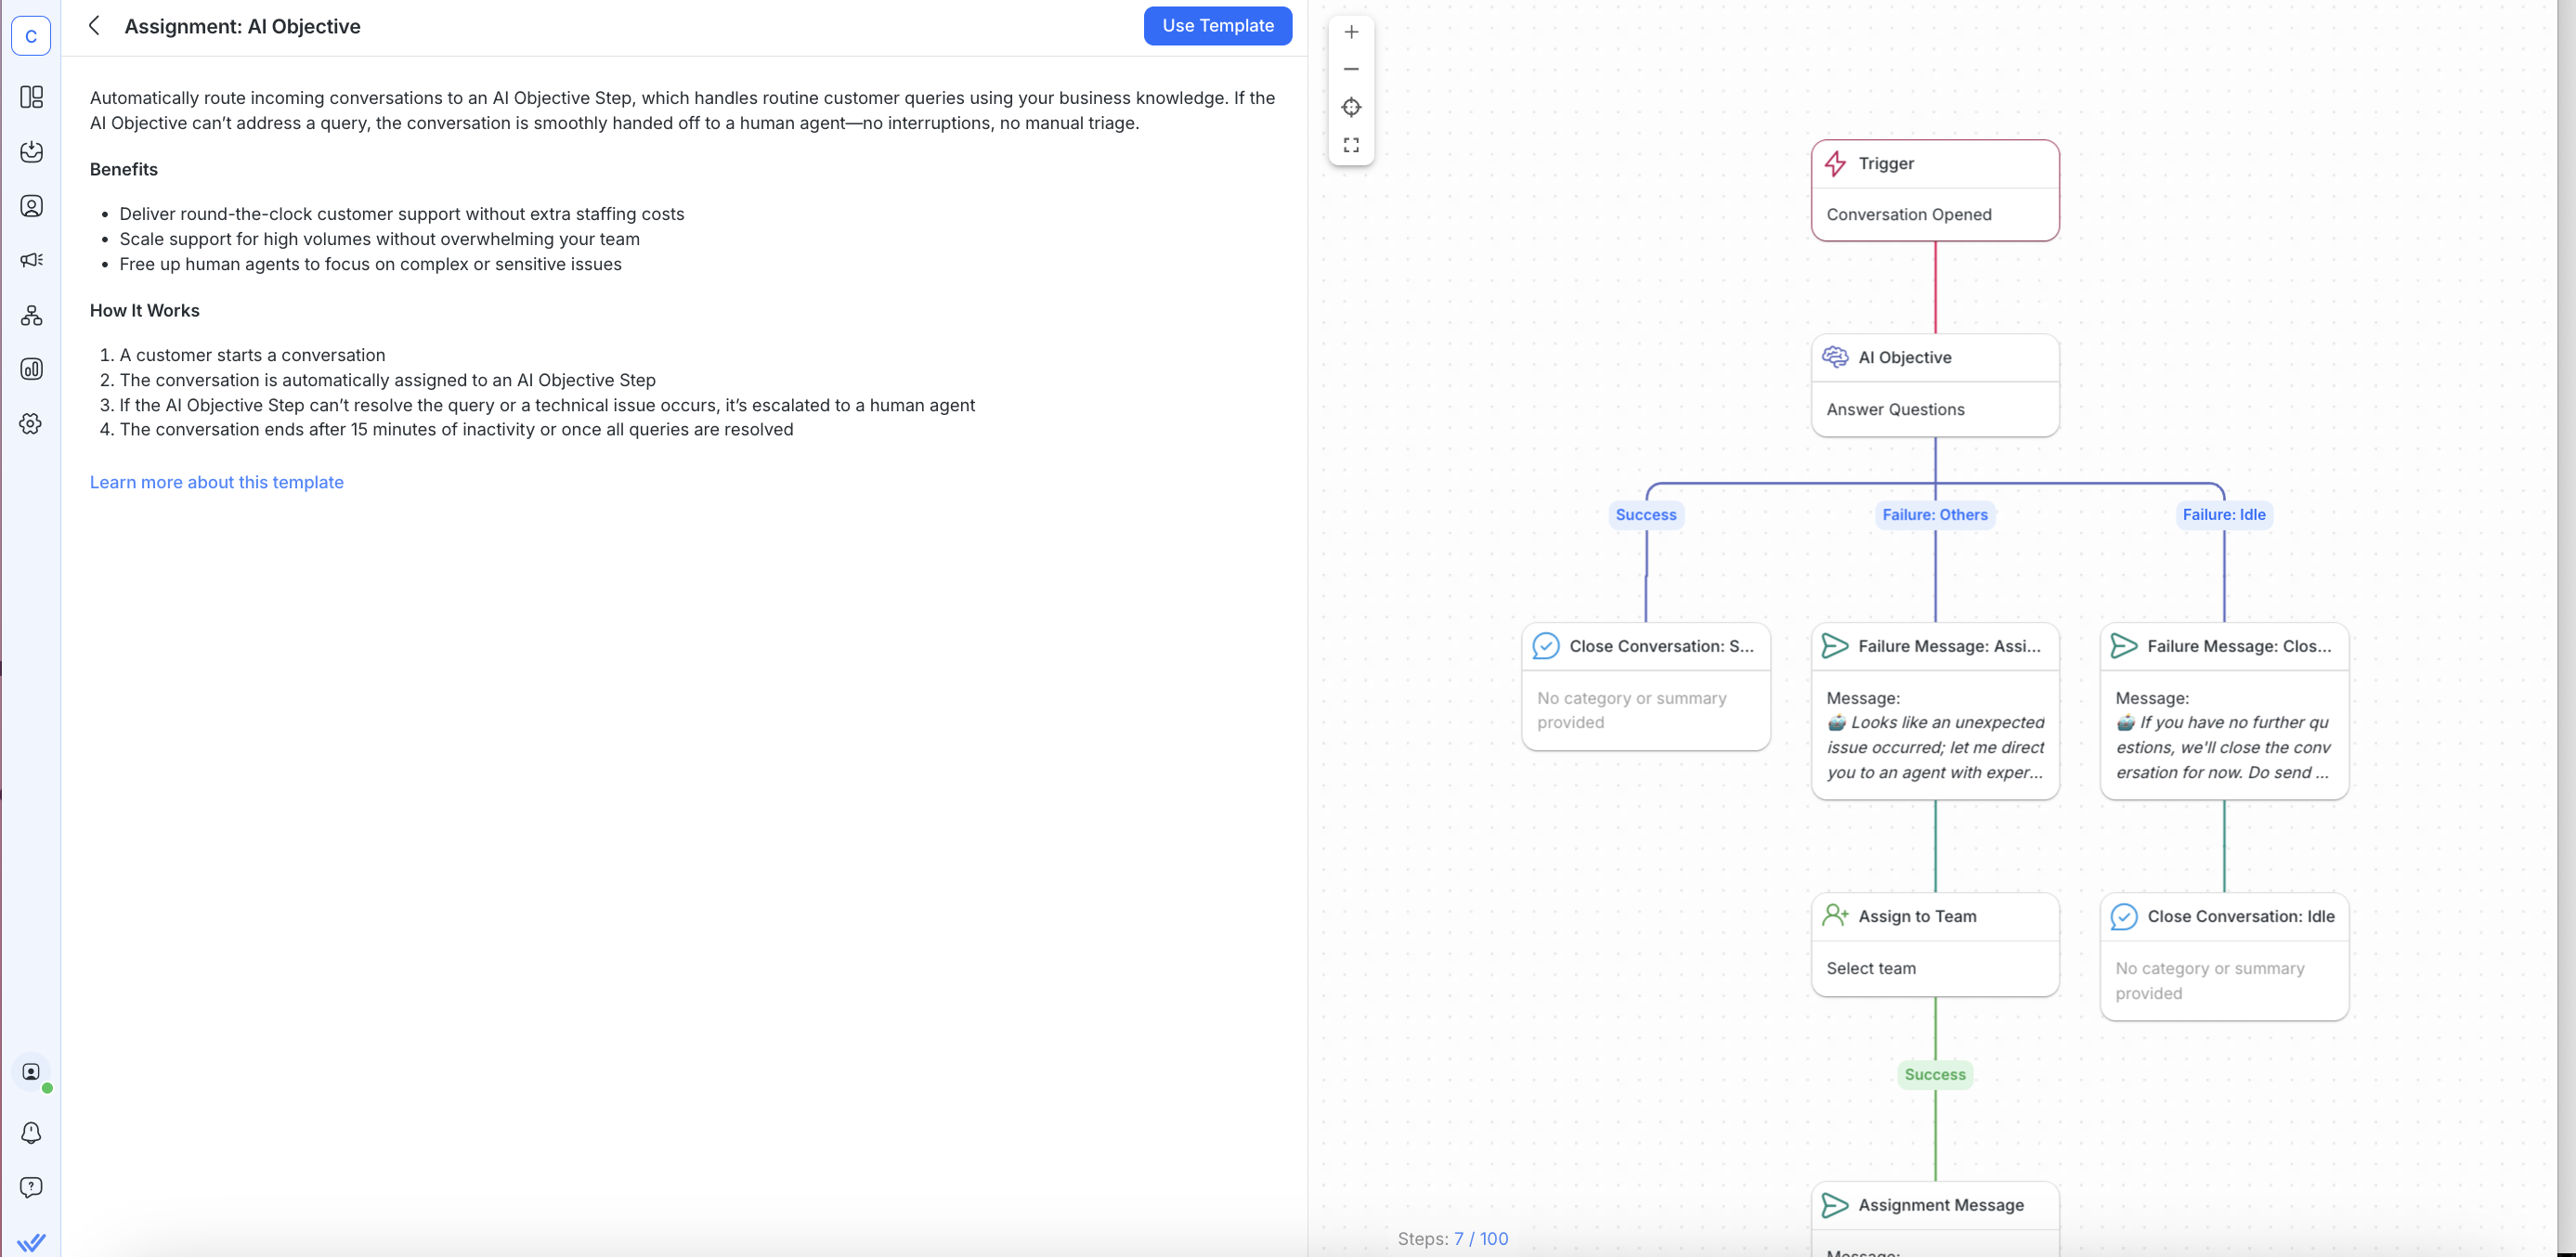
Task: Open Learn more about this template link
Action: click(216, 482)
